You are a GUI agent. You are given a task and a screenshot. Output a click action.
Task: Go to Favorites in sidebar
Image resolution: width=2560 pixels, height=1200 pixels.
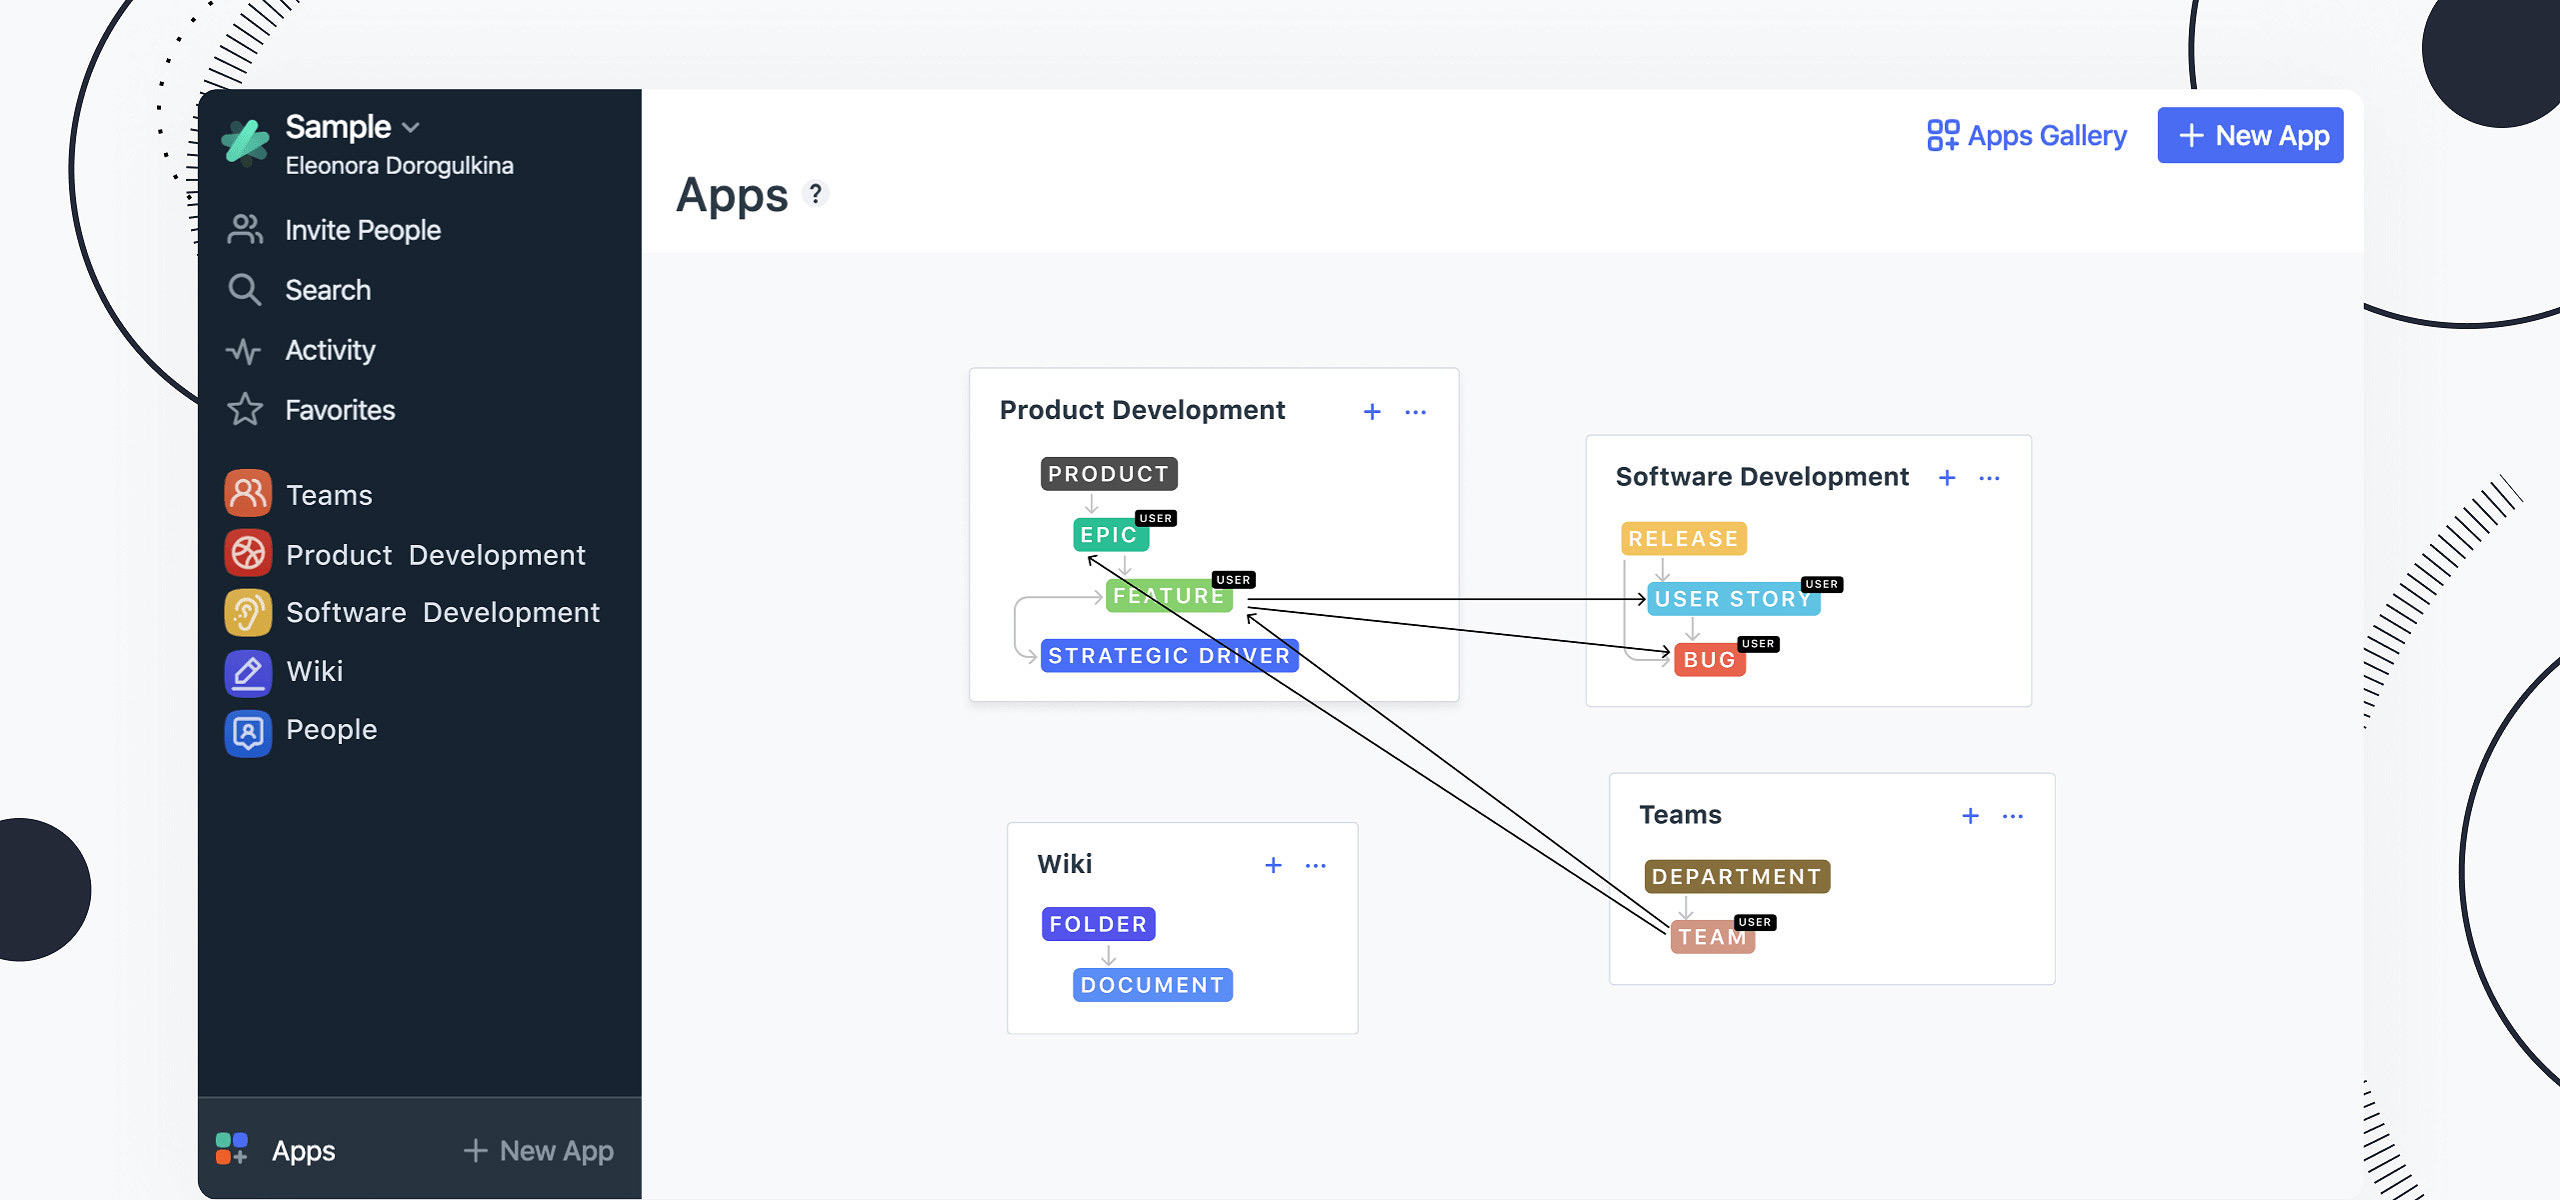pos(339,410)
